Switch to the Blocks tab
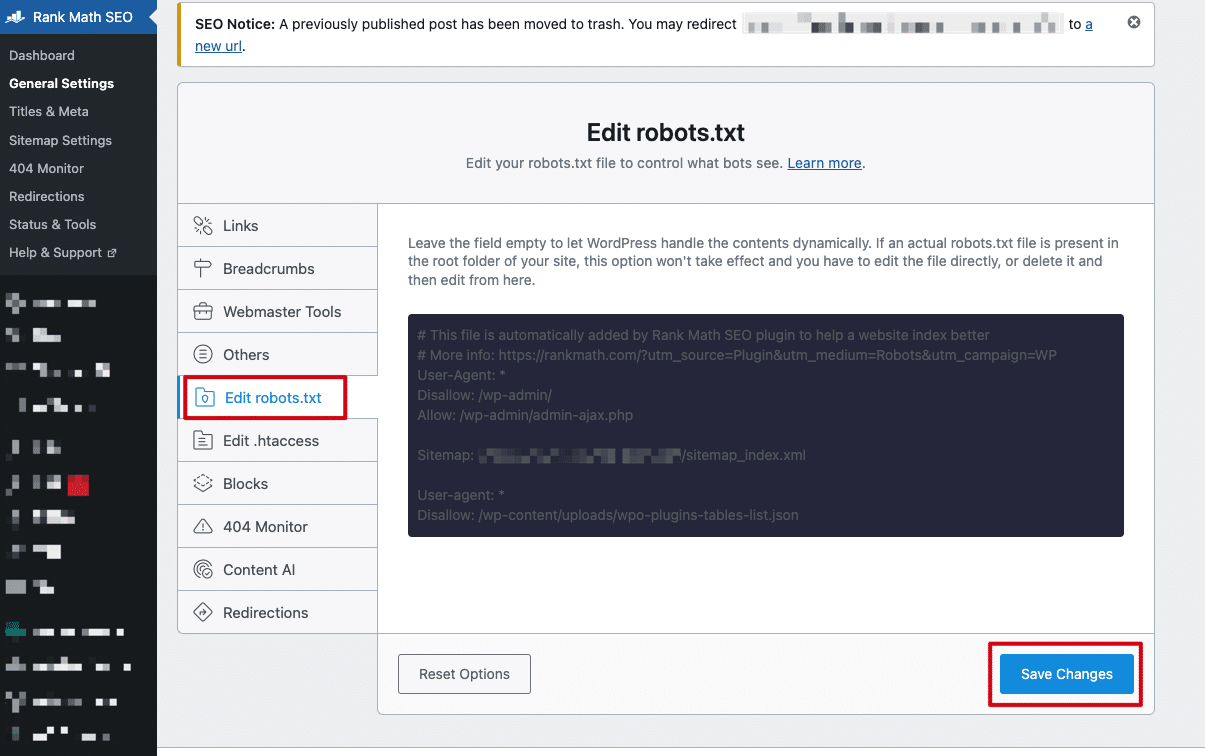Image resolution: width=1205 pixels, height=756 pixels. (278, 484)
